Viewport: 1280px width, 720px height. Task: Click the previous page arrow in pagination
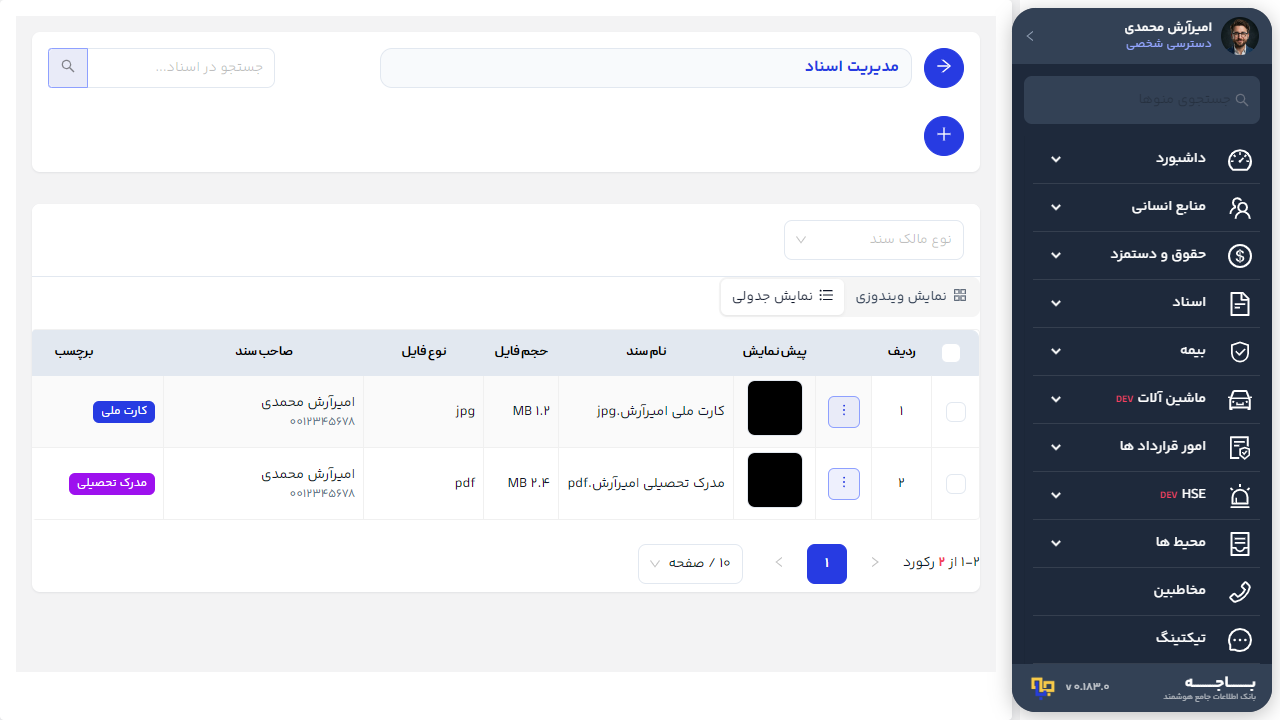pos(875,563)
